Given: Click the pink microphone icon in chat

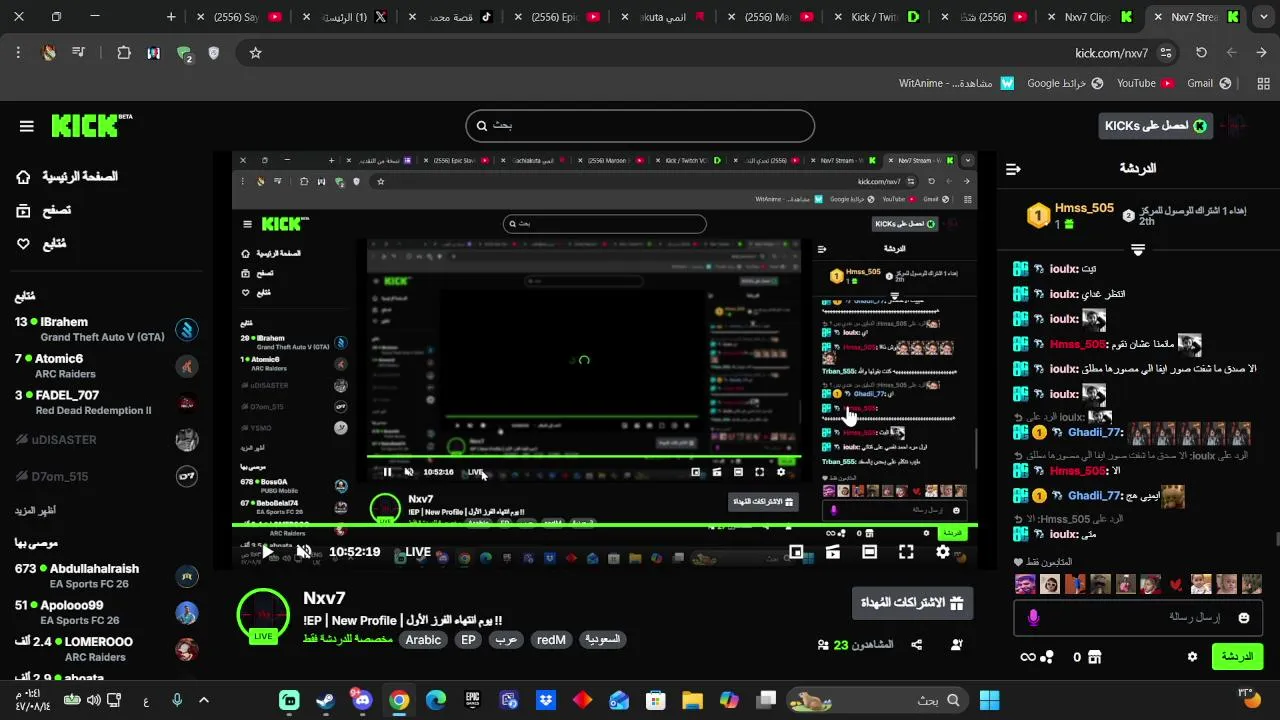Looking at the screenshot, I should (1034, 618).
